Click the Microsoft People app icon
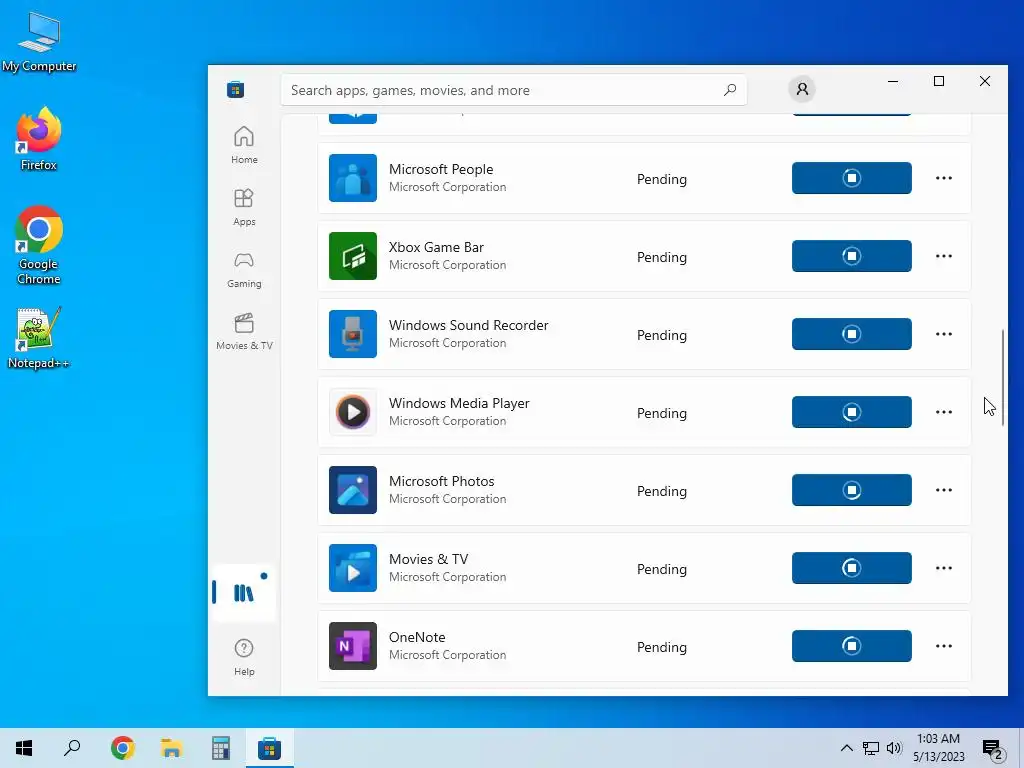 [x=353, y=178]
